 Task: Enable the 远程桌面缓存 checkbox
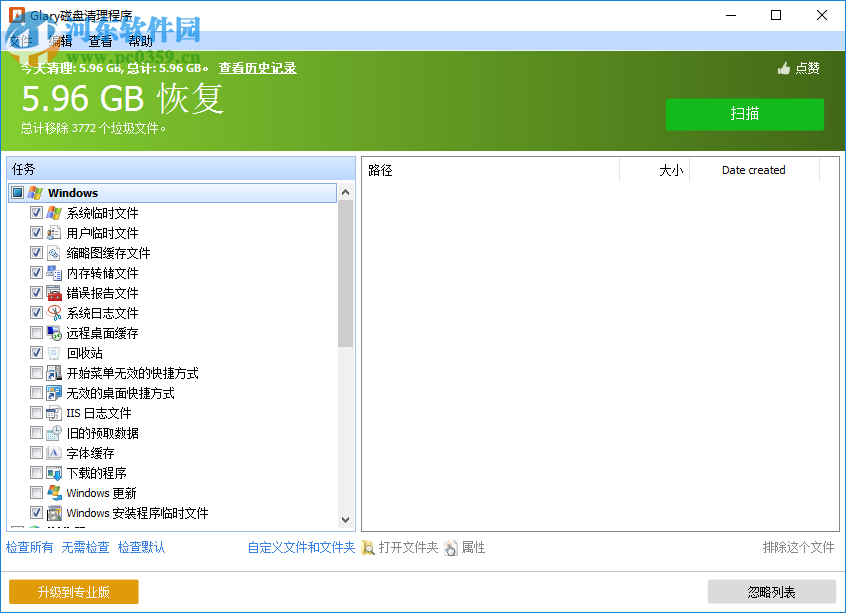click(x=36, y=332)
